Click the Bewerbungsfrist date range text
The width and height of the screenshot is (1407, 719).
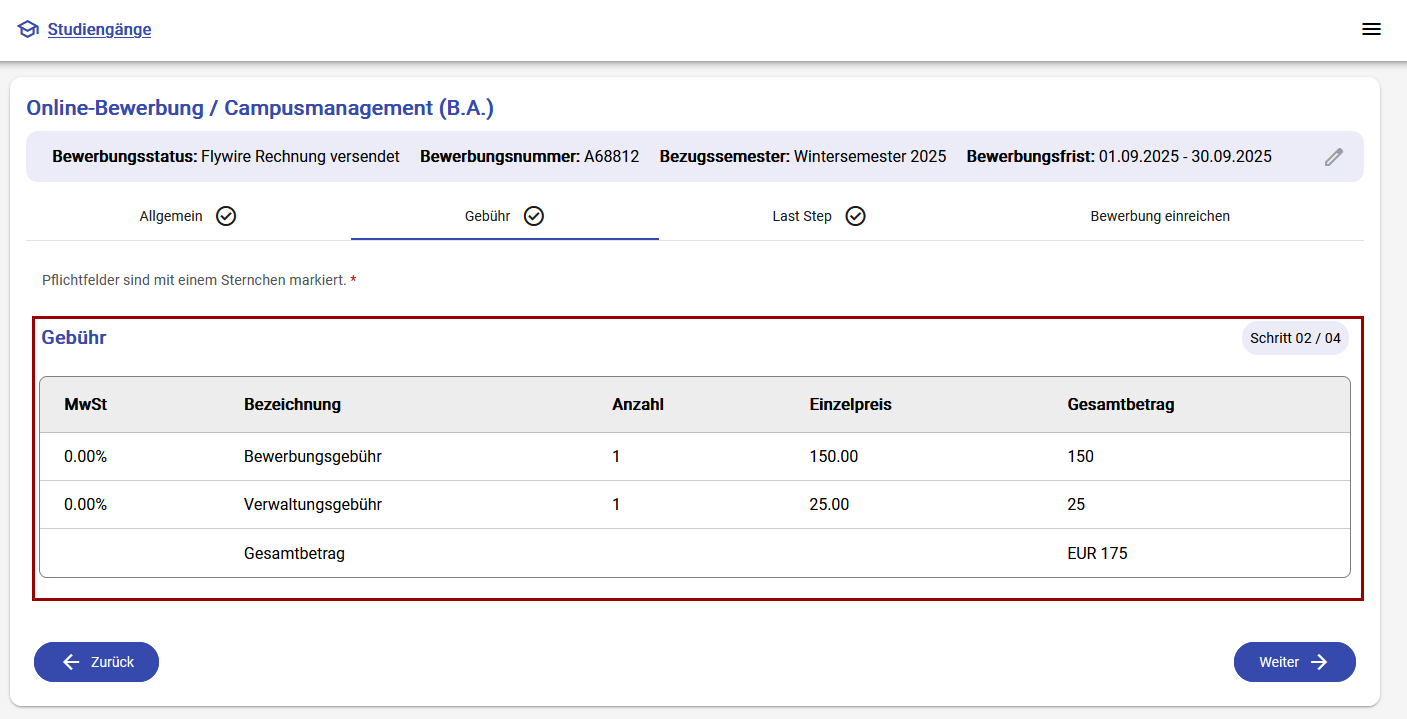point(1119,157)
